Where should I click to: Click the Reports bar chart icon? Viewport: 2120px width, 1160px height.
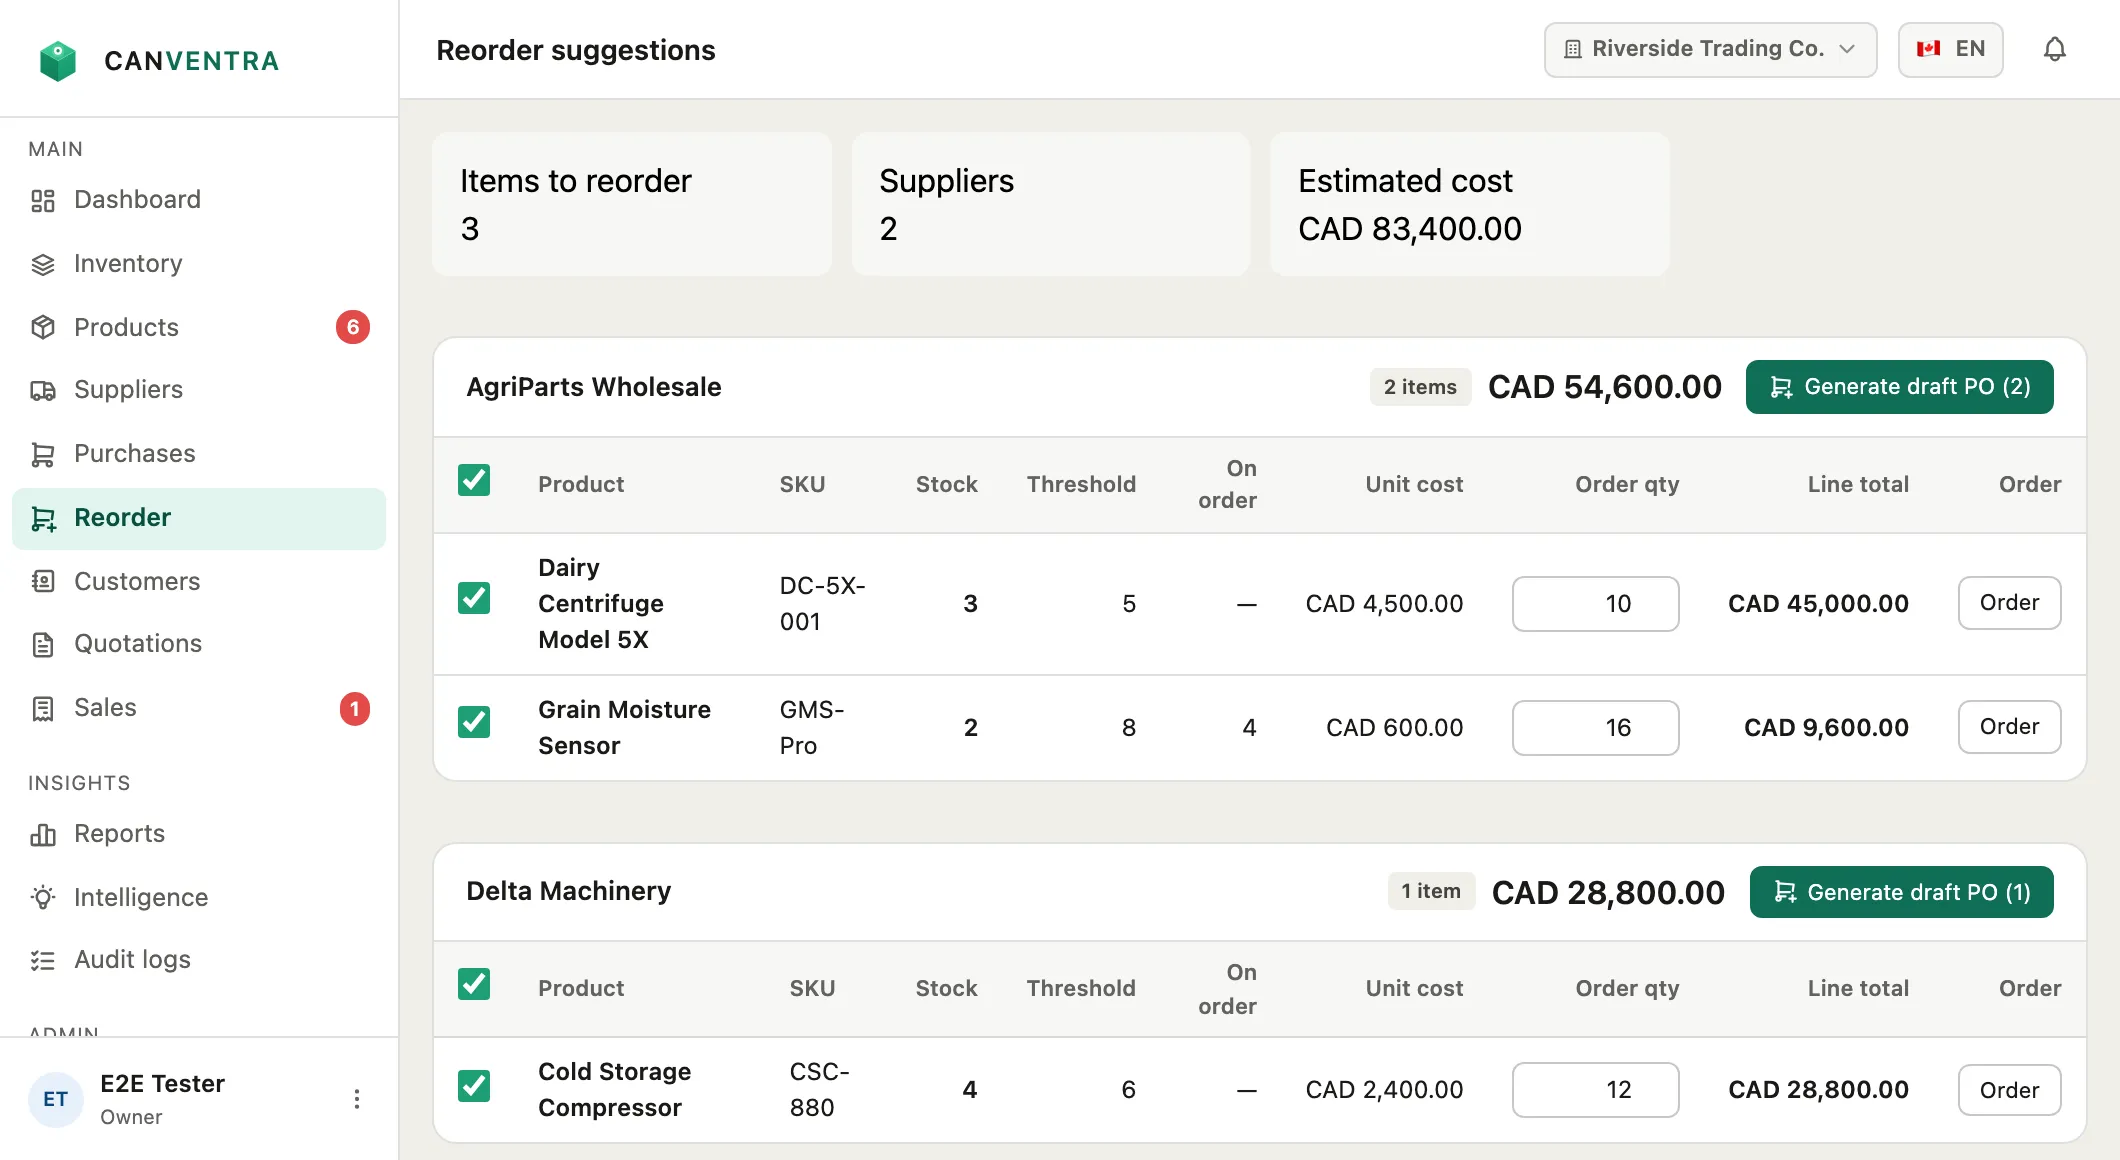(42, 834)
